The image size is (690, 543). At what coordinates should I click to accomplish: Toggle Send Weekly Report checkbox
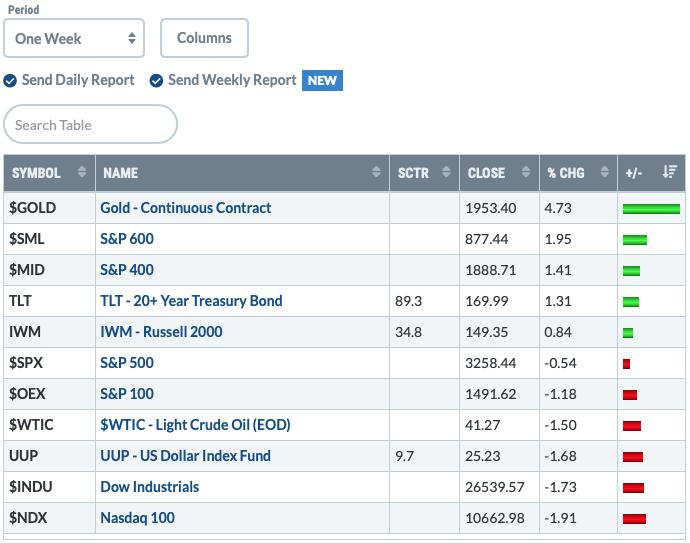(156, 81)
